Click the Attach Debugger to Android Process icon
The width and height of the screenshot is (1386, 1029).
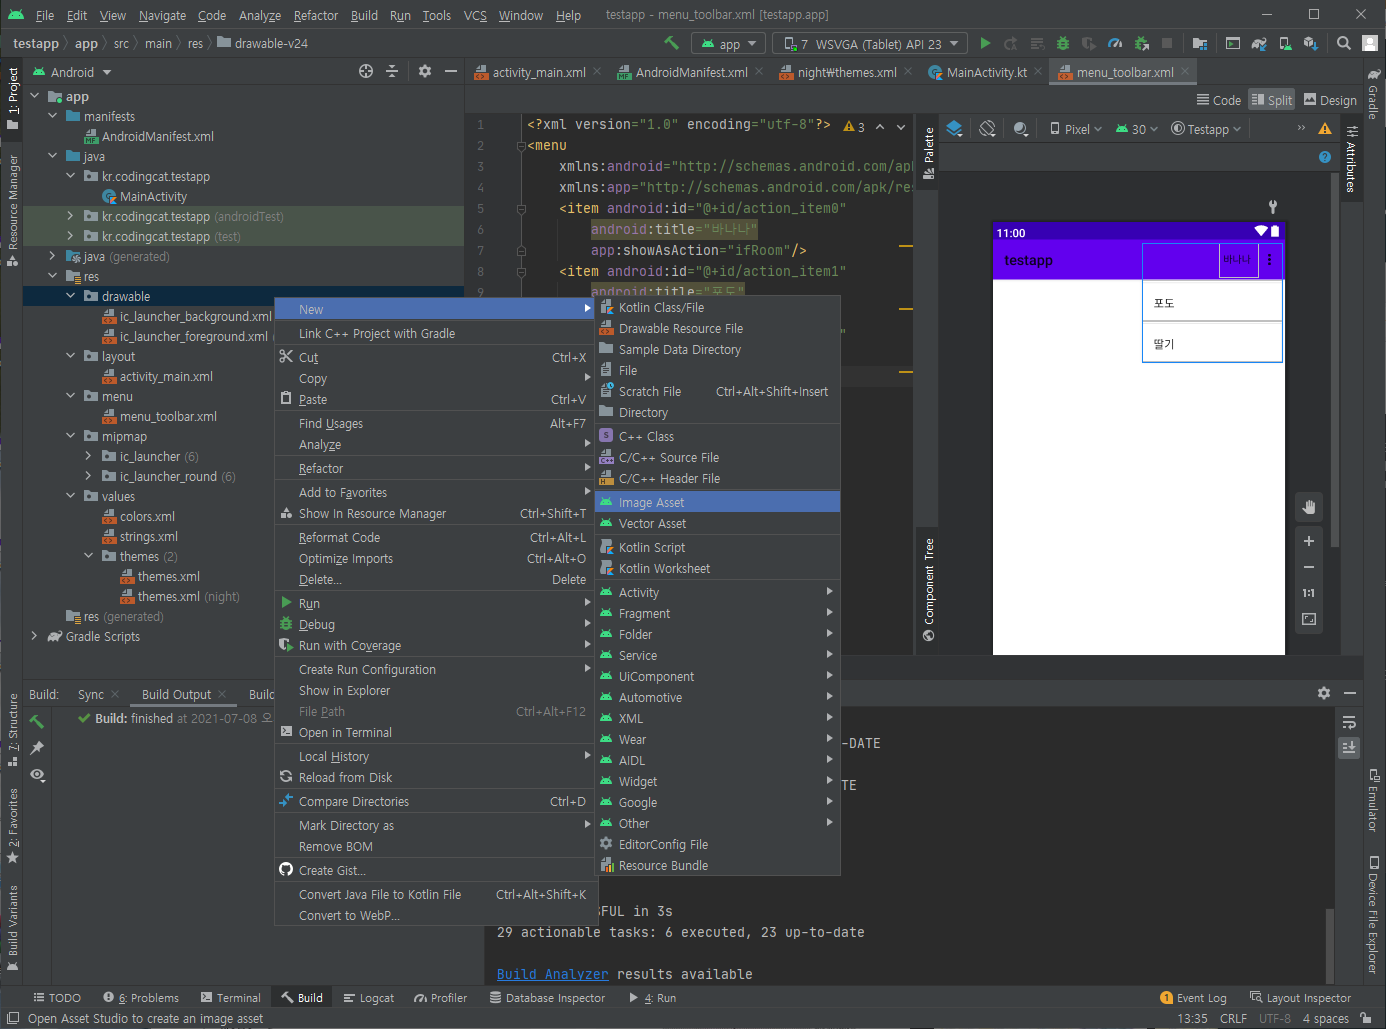click(x=1141, y=43)
